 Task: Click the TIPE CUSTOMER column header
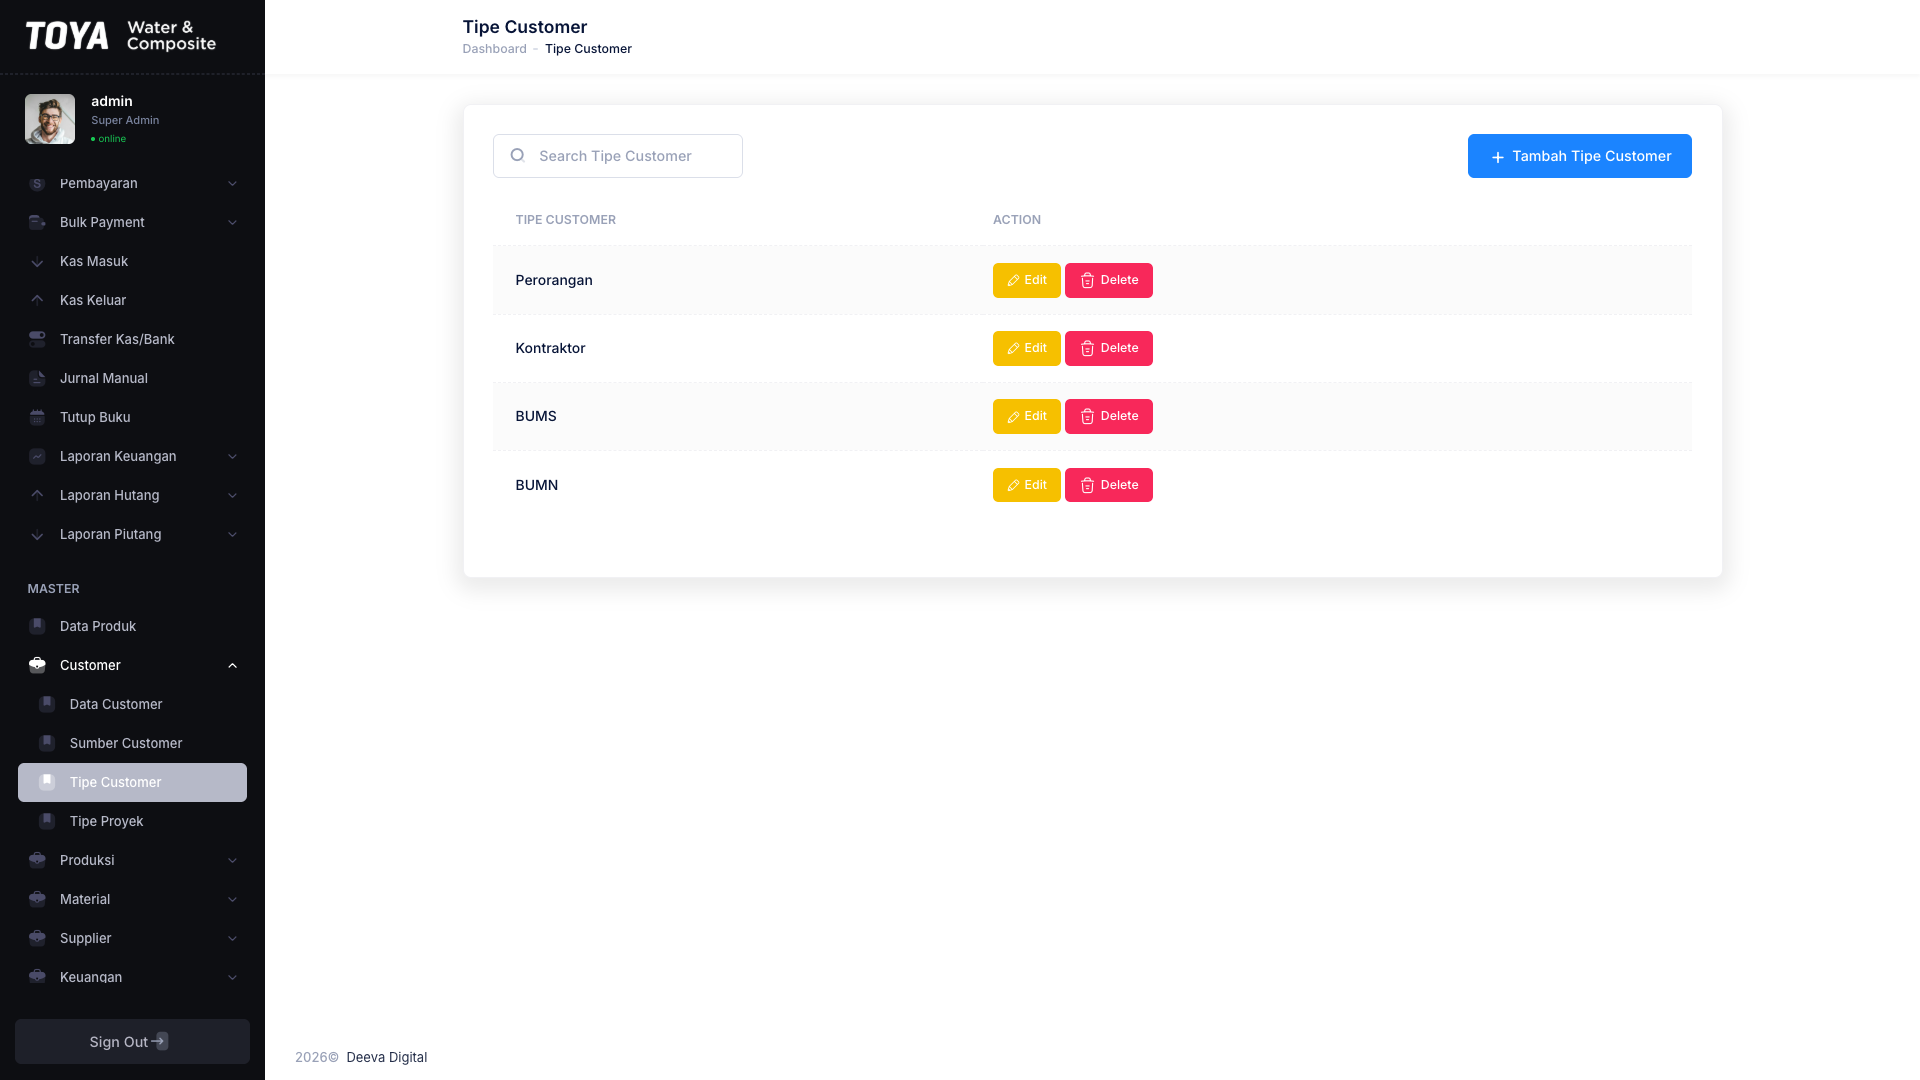coord(565,220)
